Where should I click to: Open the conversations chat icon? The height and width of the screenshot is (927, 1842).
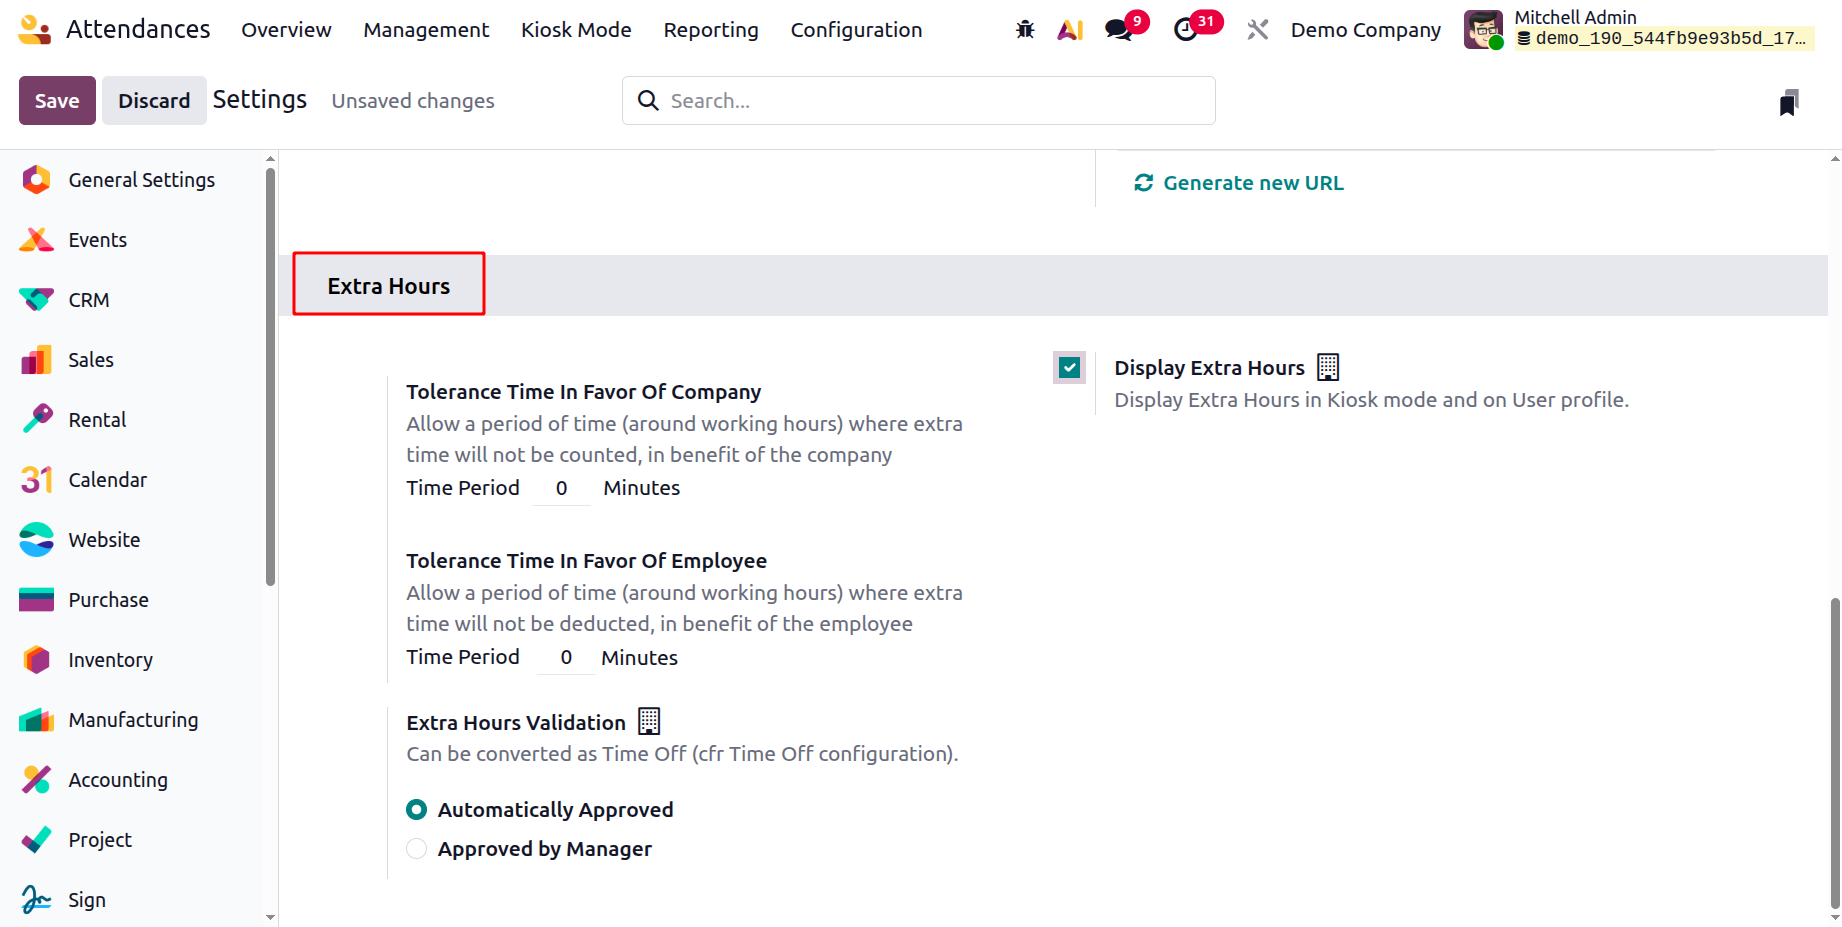click(x=1119, y=30)
